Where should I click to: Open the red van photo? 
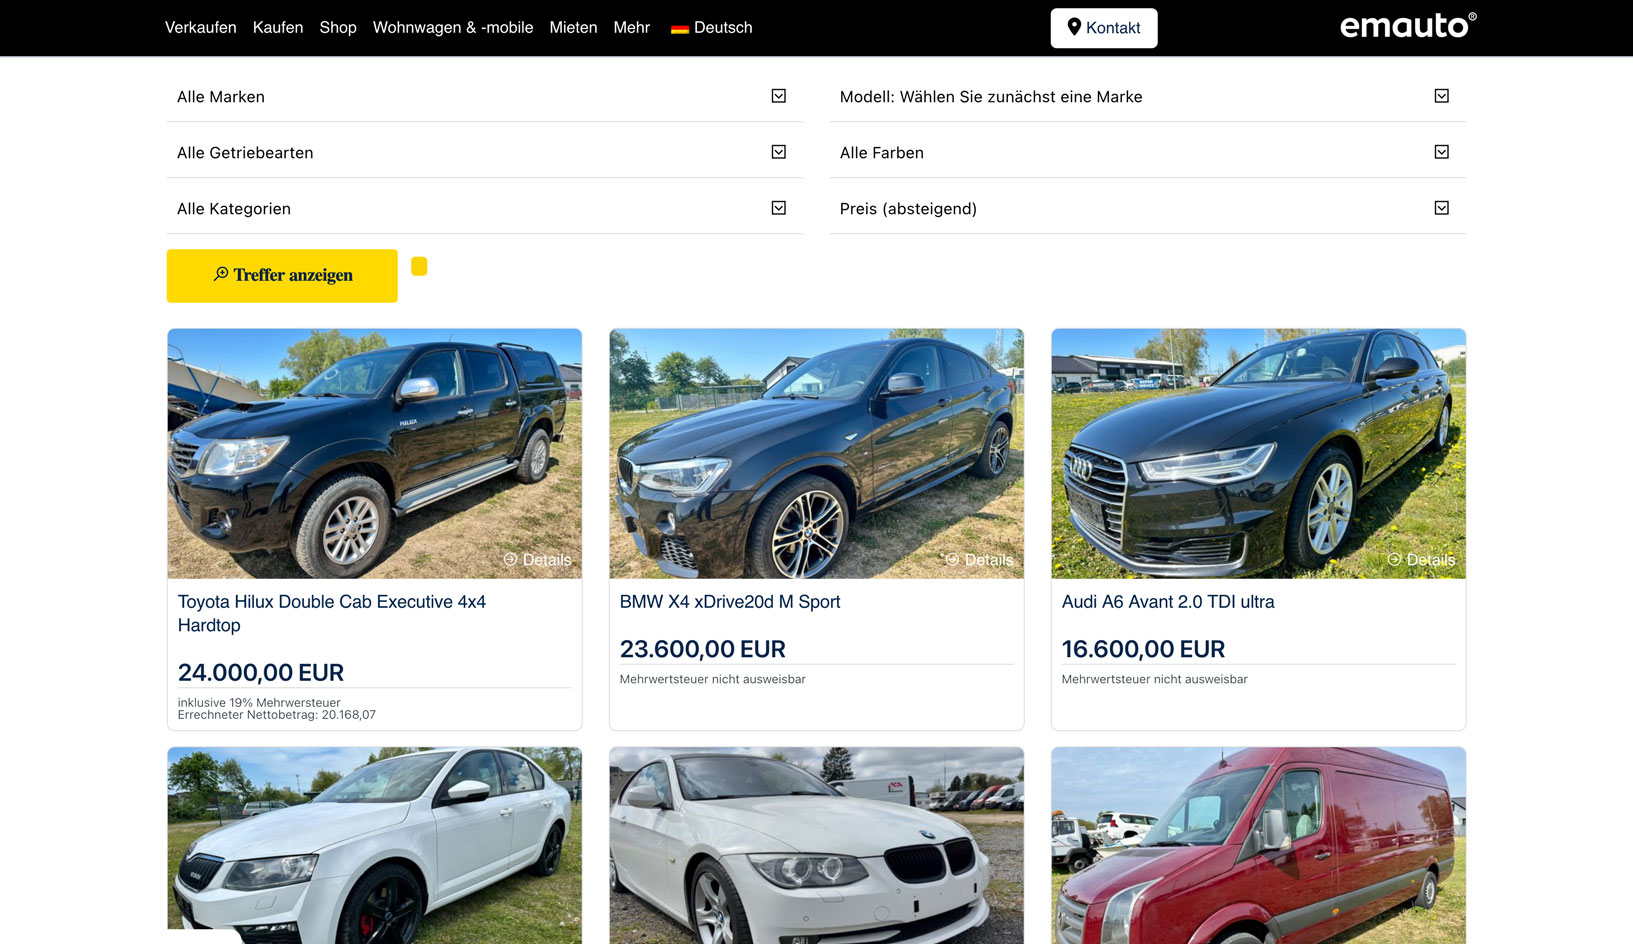[1258, 845]
